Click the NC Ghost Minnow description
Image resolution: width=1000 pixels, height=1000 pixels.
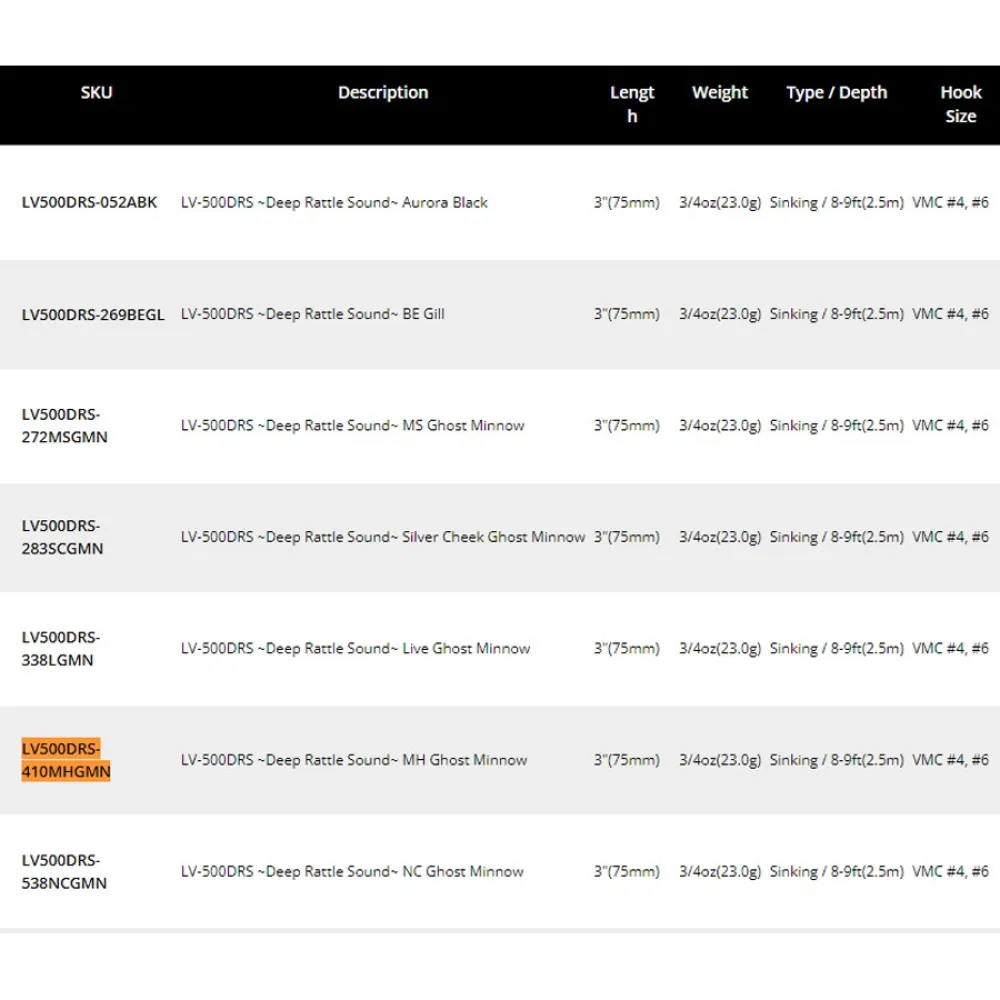352,871
